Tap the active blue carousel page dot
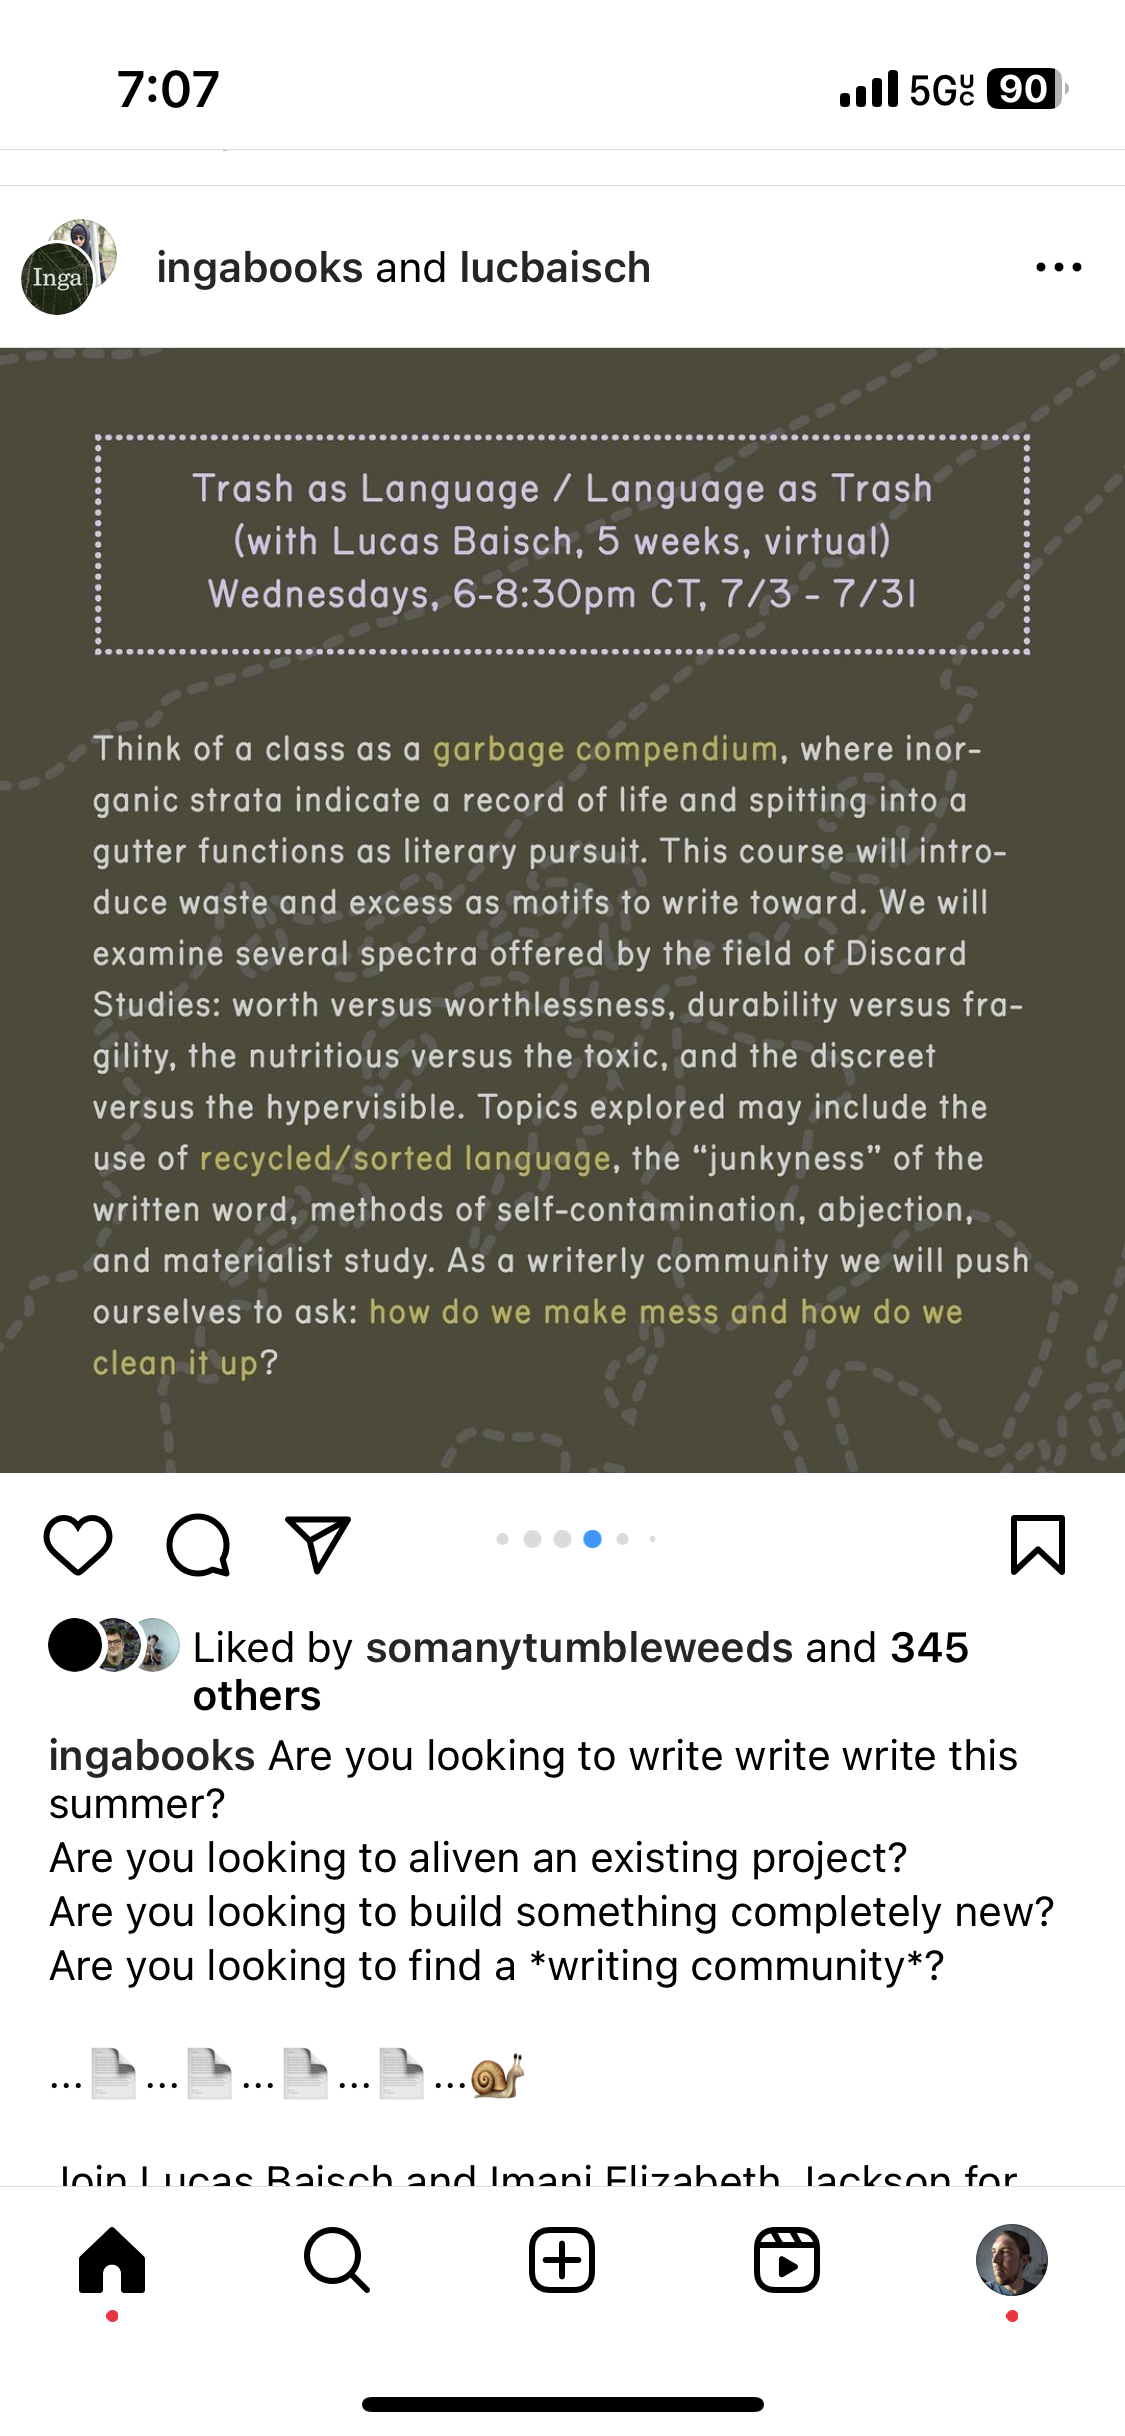This screenshot has height=2436, width=1125. (x=592, y=1539)
